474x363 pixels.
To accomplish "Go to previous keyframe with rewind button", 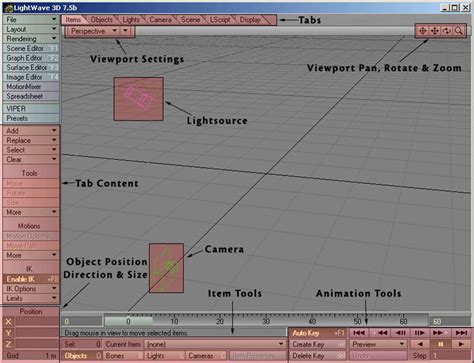I will [x=381, y=333].
